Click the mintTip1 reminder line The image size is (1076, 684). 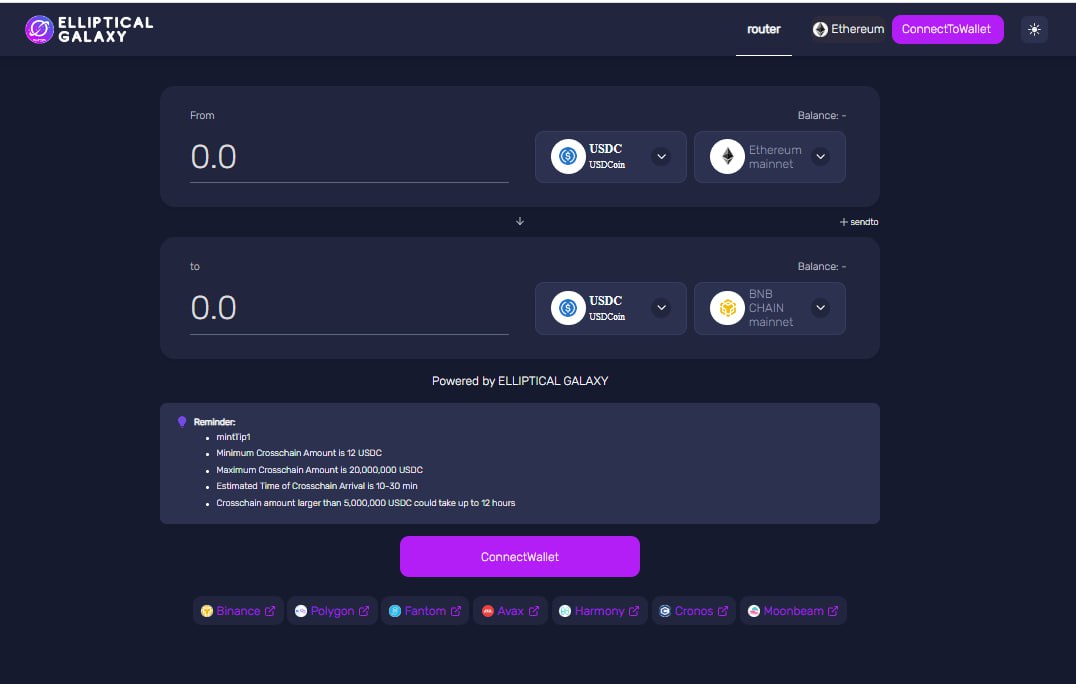[233, 437]
